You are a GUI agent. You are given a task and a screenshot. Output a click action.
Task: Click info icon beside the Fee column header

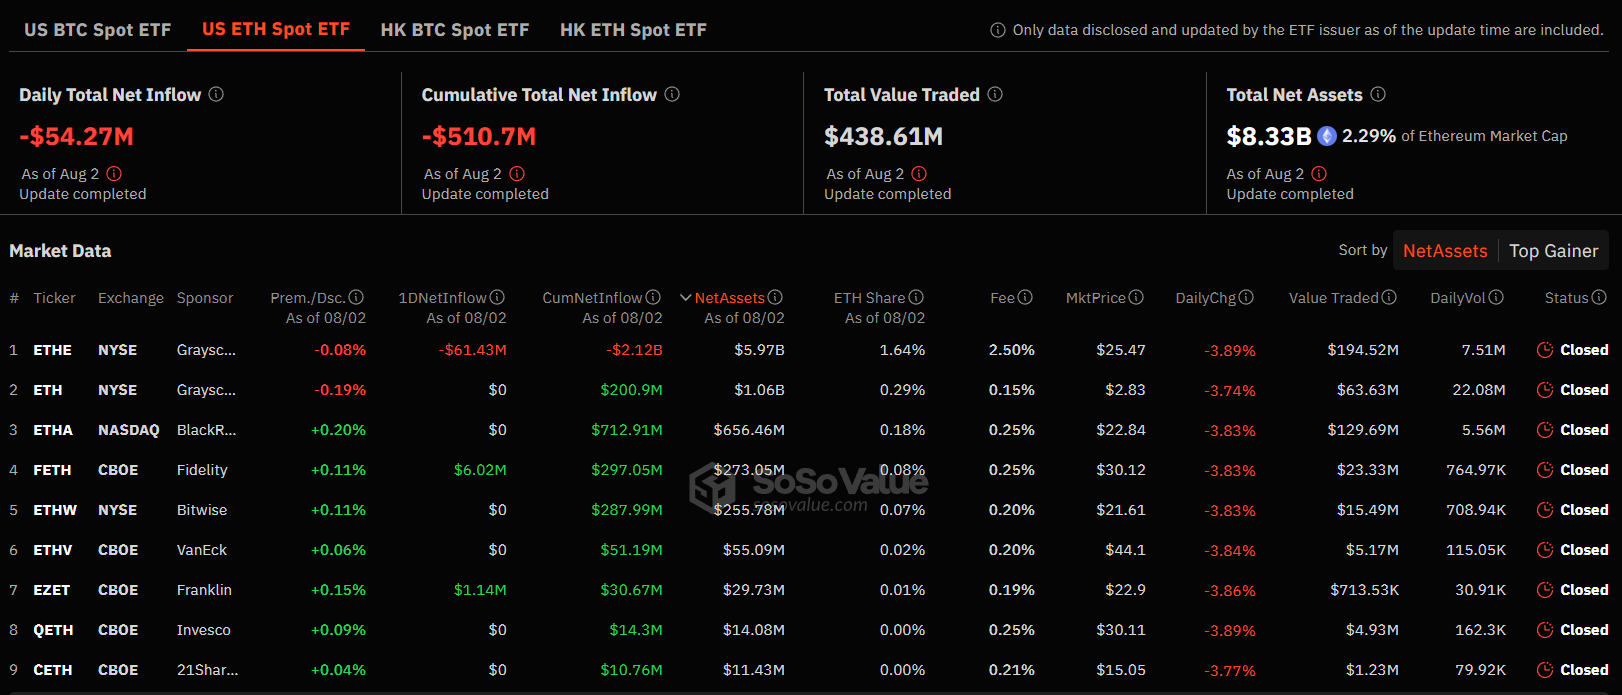click(1025, 297)
